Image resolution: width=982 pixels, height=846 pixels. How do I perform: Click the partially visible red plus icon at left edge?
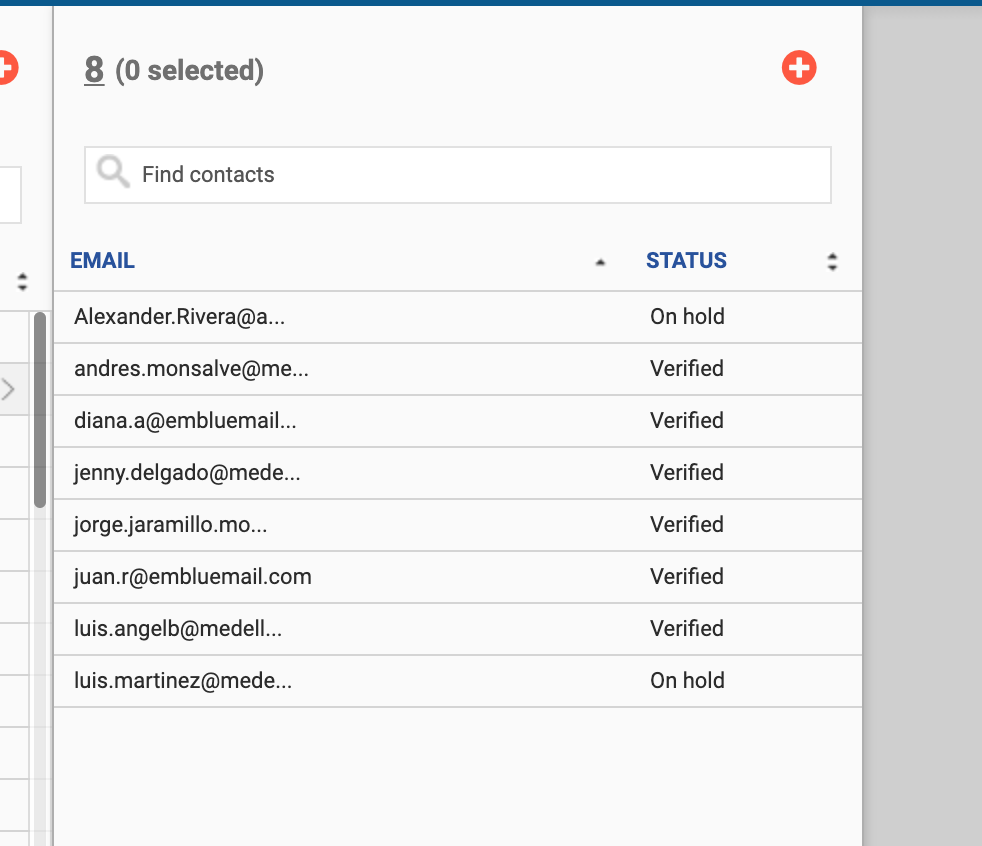tap(6, 68)
